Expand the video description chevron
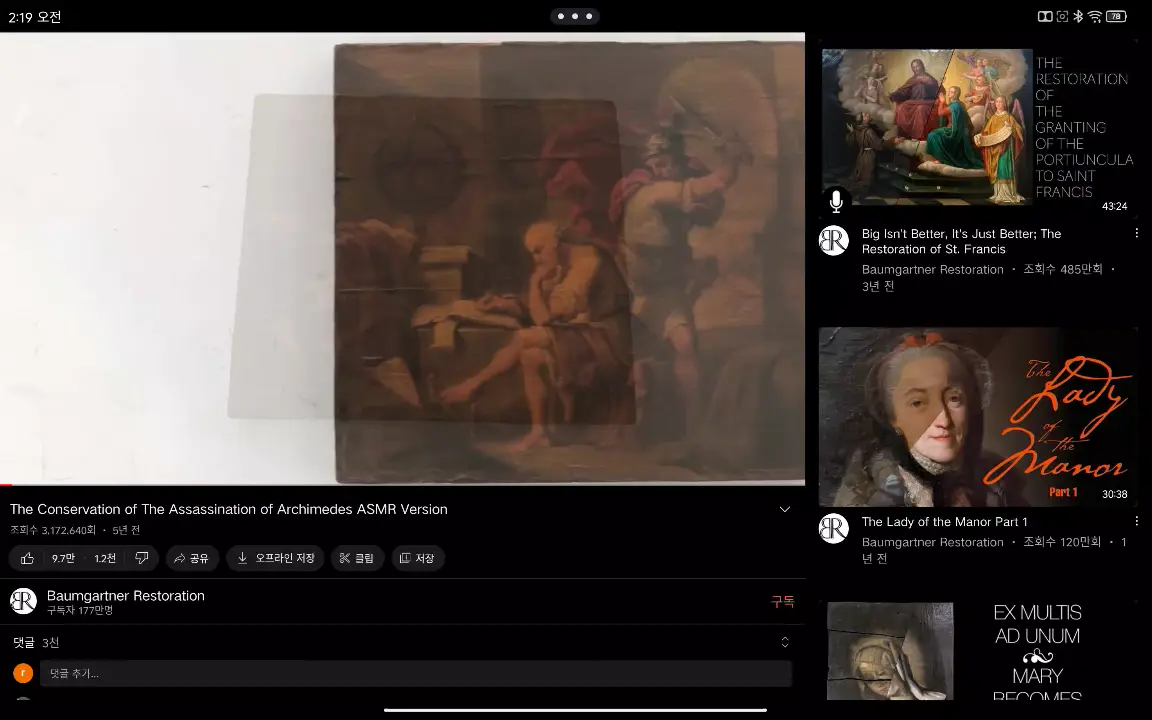Image resolution: width=1152 pixels, height=720 pixels. [x=785, y=509]
